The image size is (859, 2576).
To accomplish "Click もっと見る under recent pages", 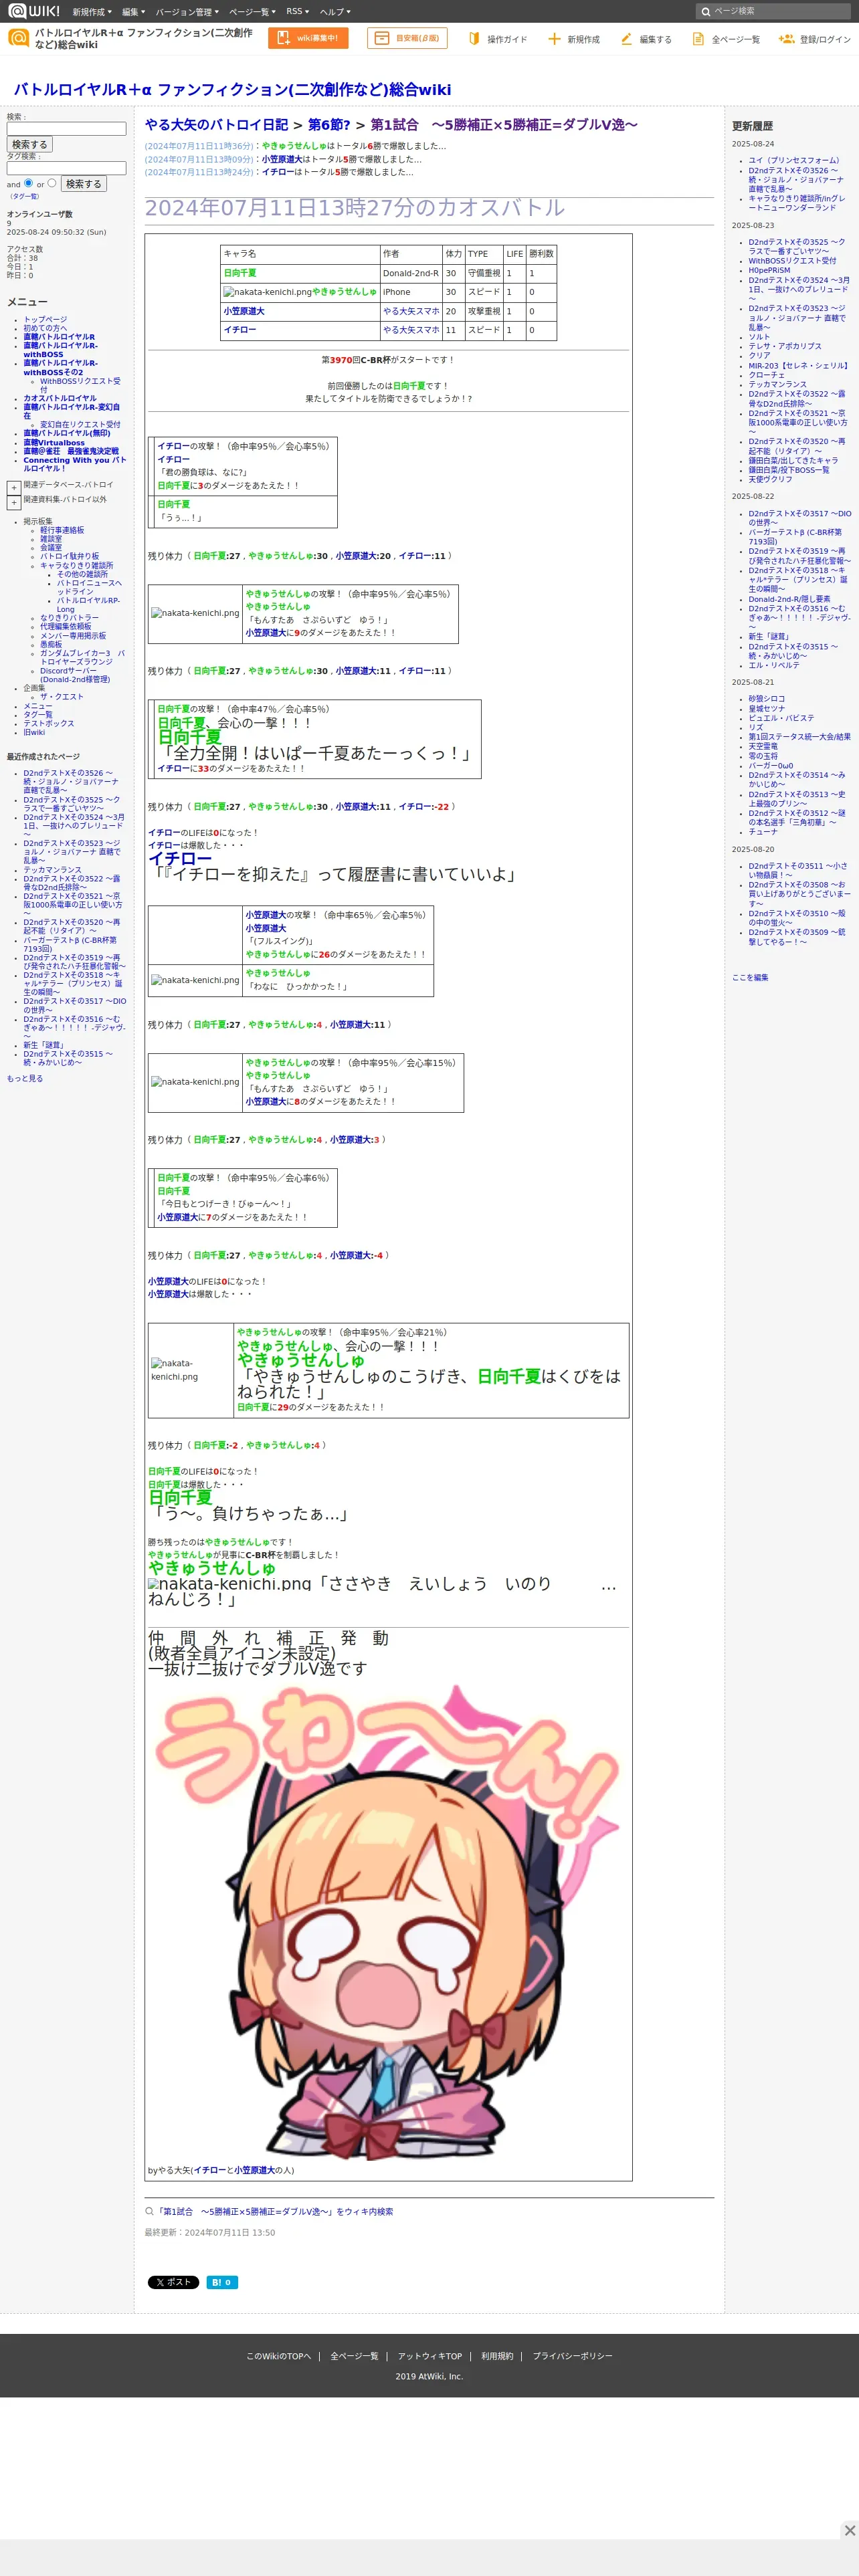I will [25, 1078].
